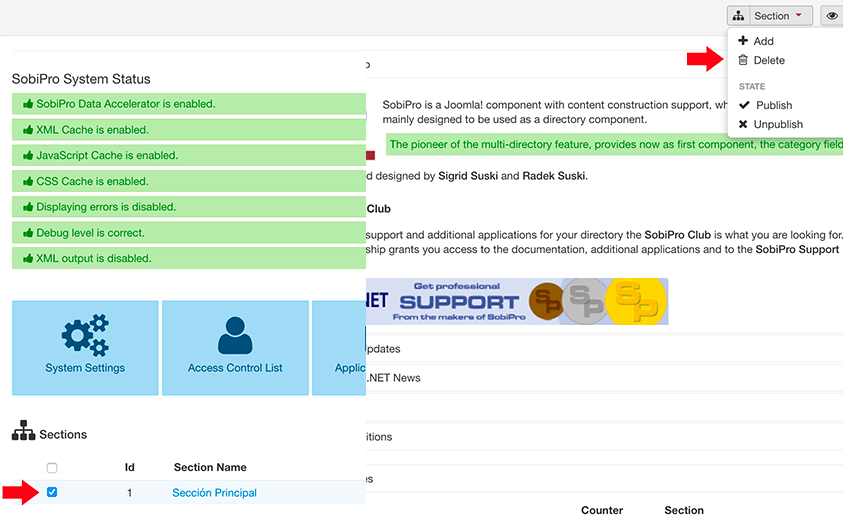Expand the .NET News accordion row
Screen dimensions: 843x517
604,378
